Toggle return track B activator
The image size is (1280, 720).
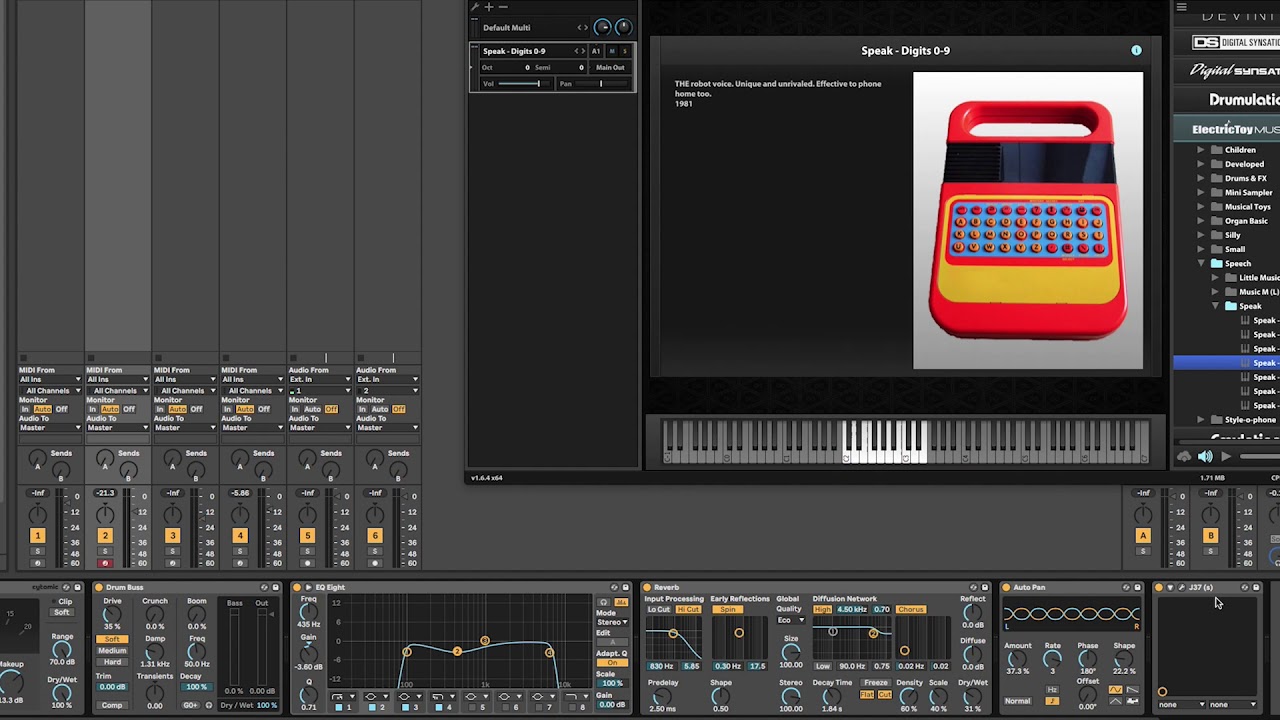click(1210, 536)
